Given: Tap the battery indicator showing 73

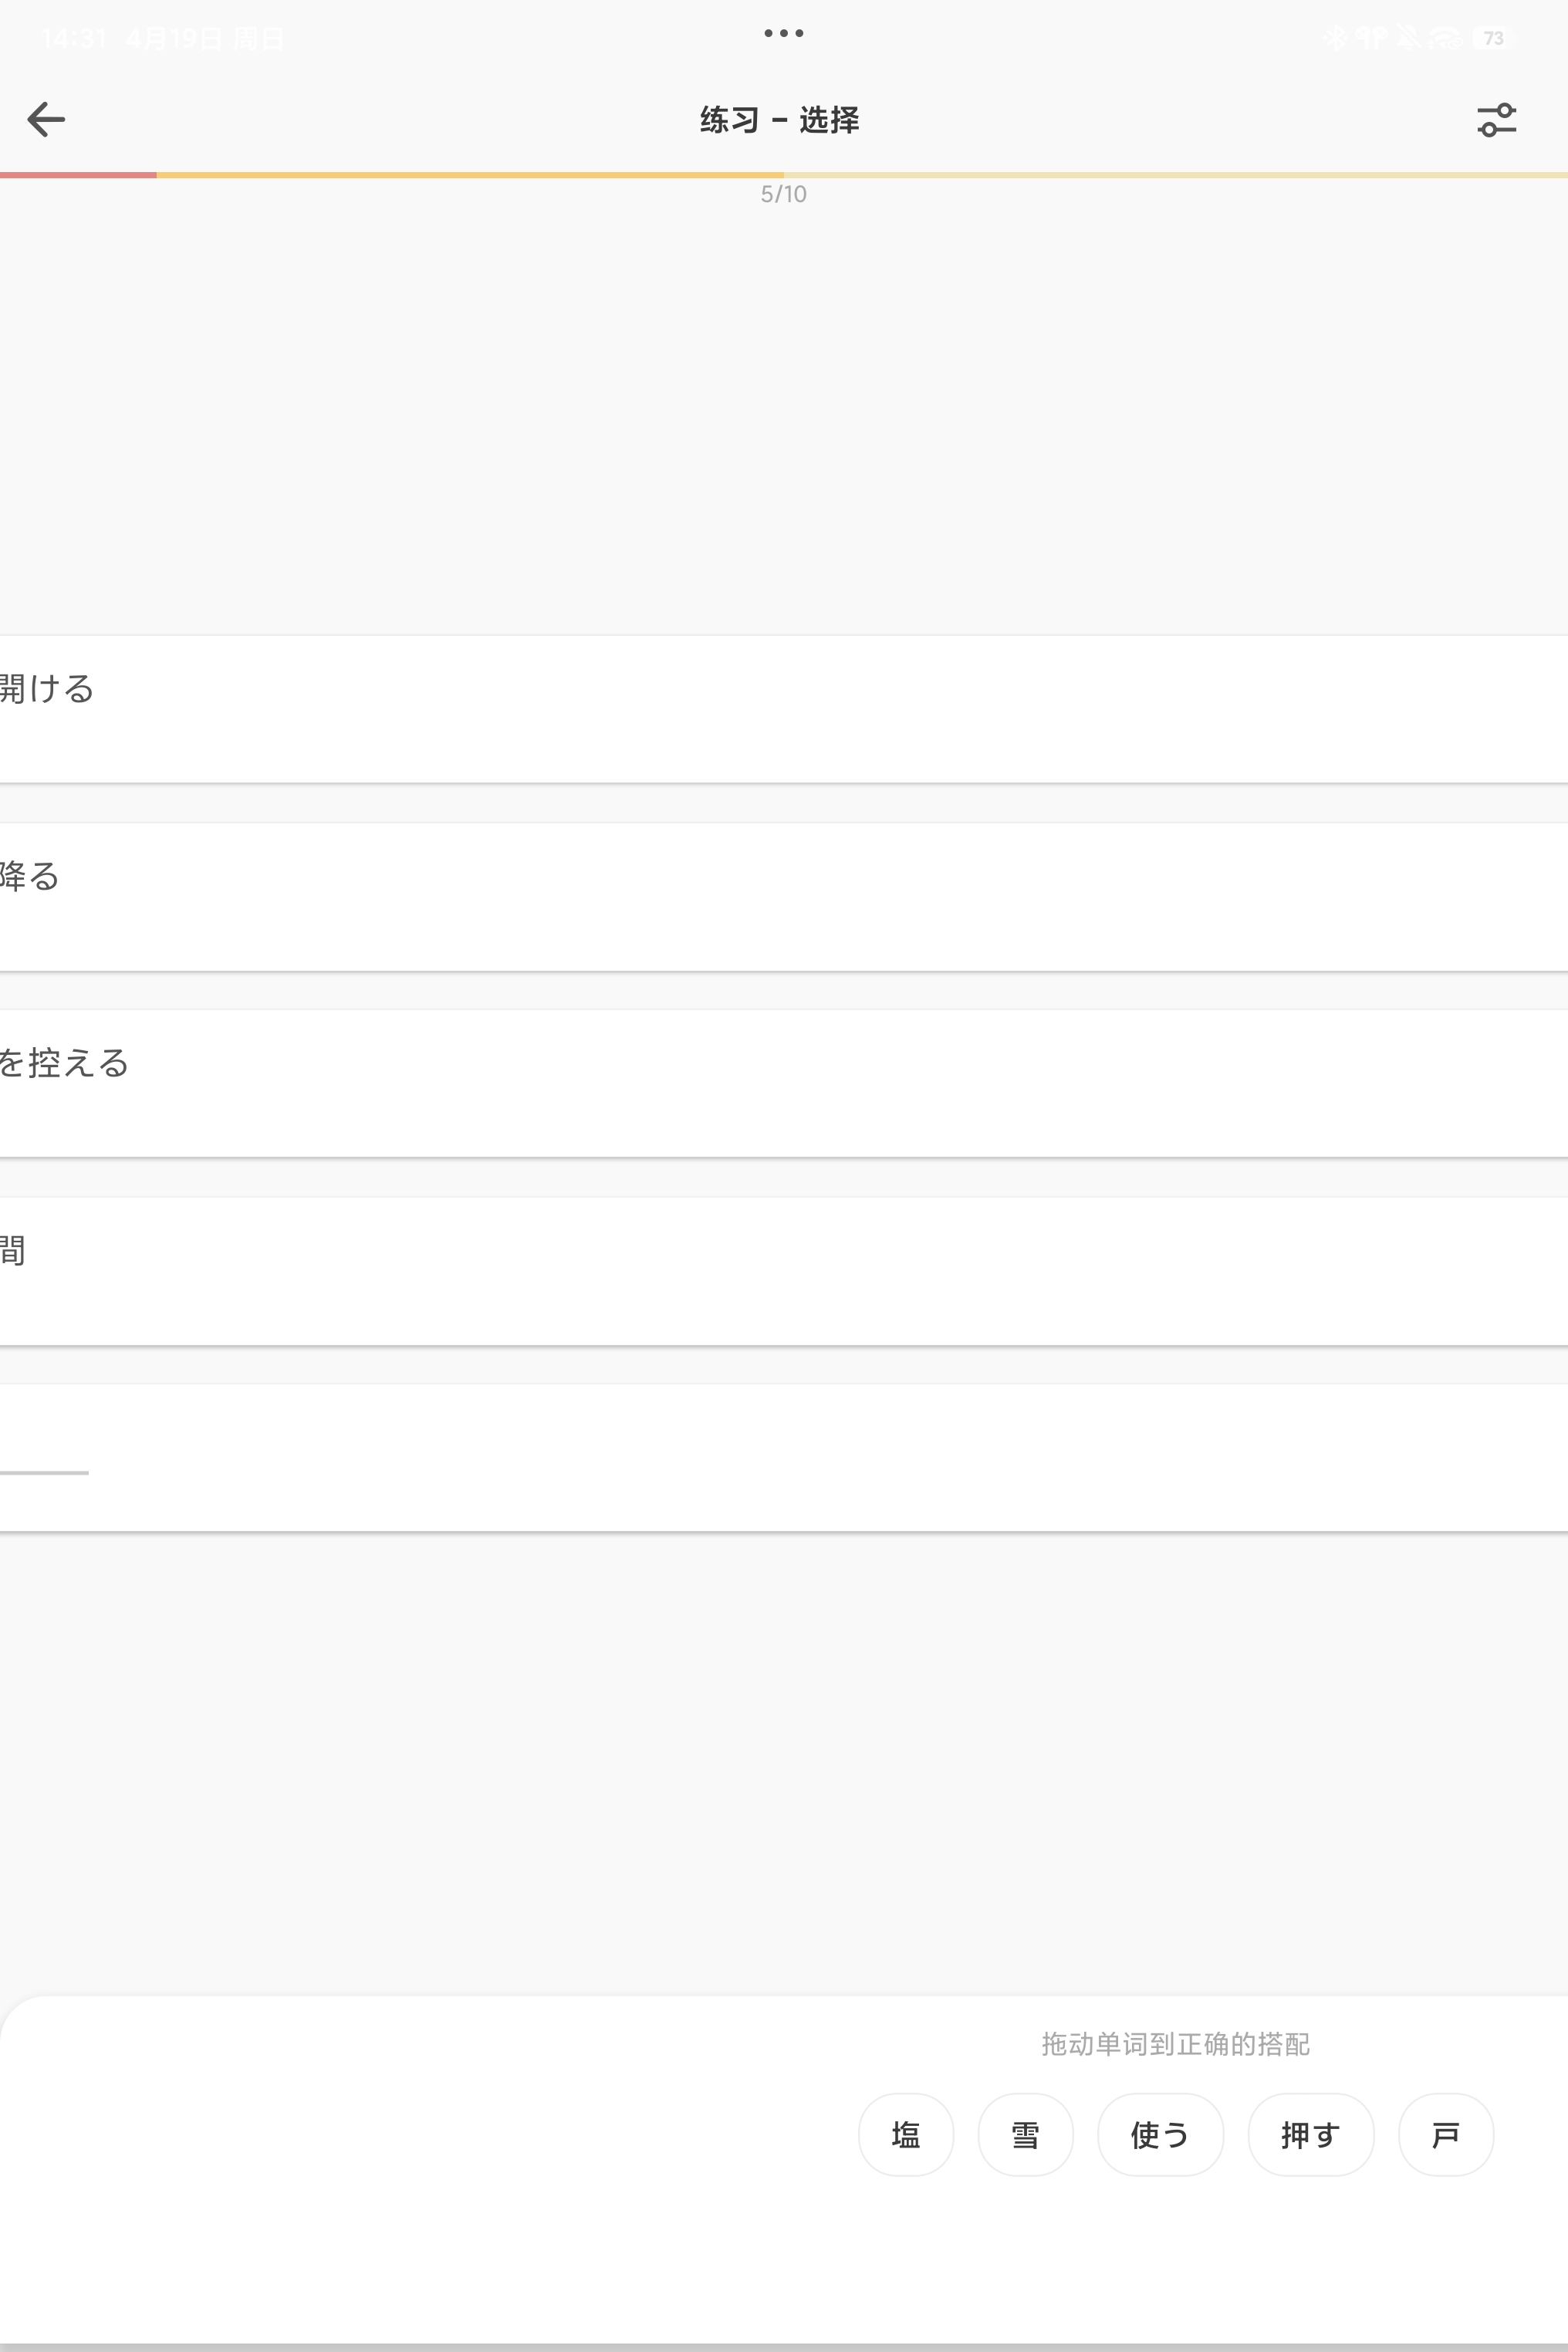Looking at the screenshot, I should coord(1492,39).
